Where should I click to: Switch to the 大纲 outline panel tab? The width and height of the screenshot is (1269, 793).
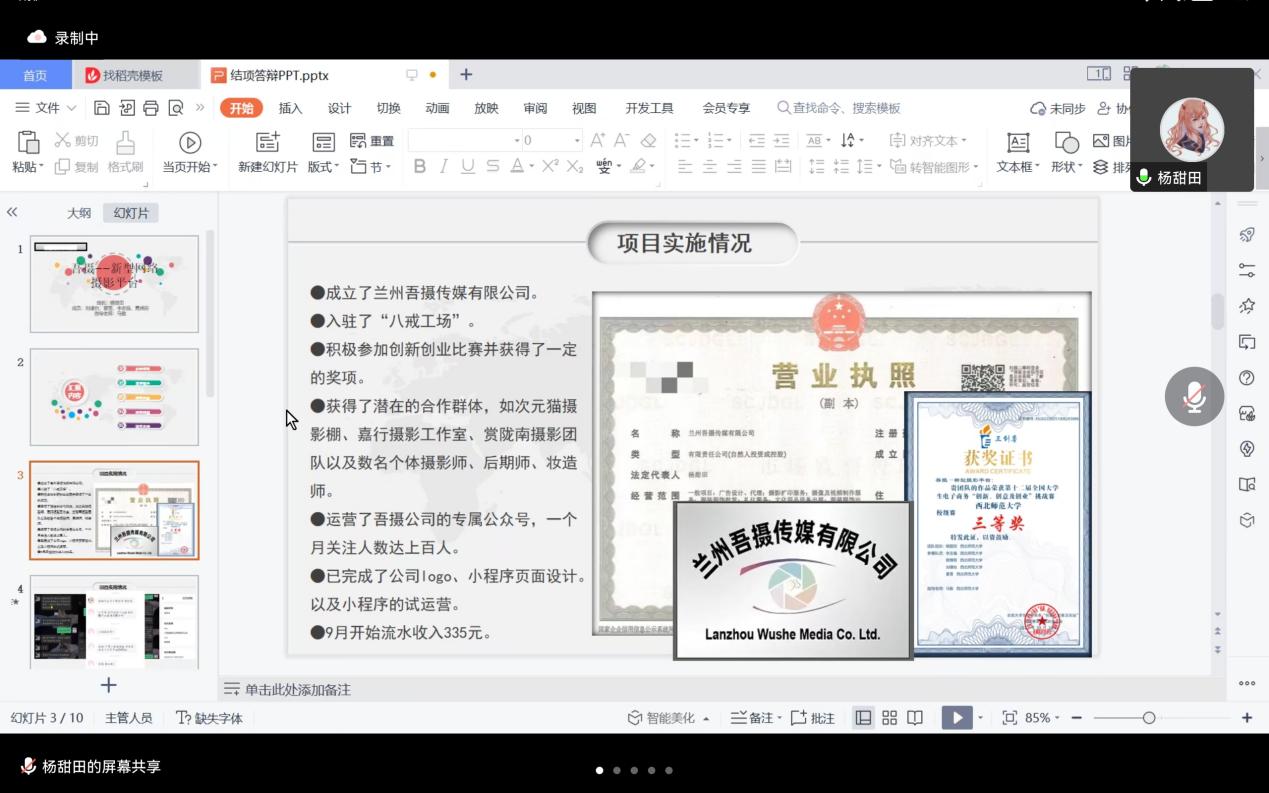tap(79, 213)
